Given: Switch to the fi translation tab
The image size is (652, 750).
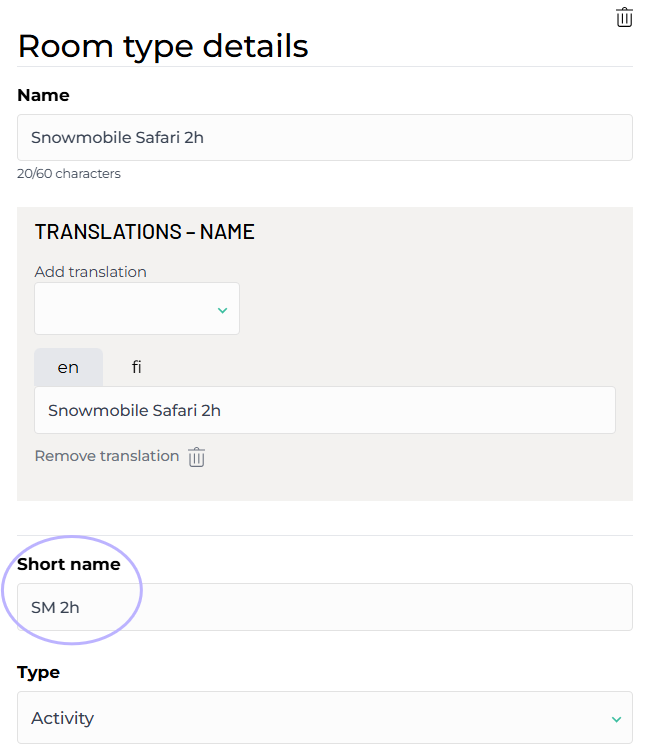Looking at the screenshot, I should pyautogui.click(x=136, y=367).
